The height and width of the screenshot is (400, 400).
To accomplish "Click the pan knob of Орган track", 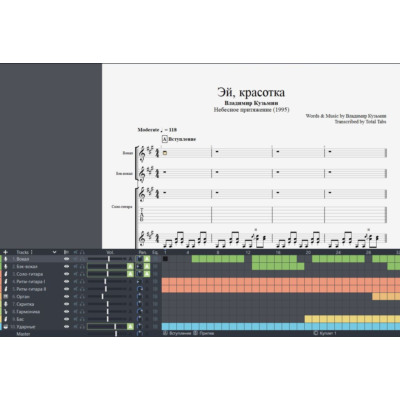I will click(140, 297).
